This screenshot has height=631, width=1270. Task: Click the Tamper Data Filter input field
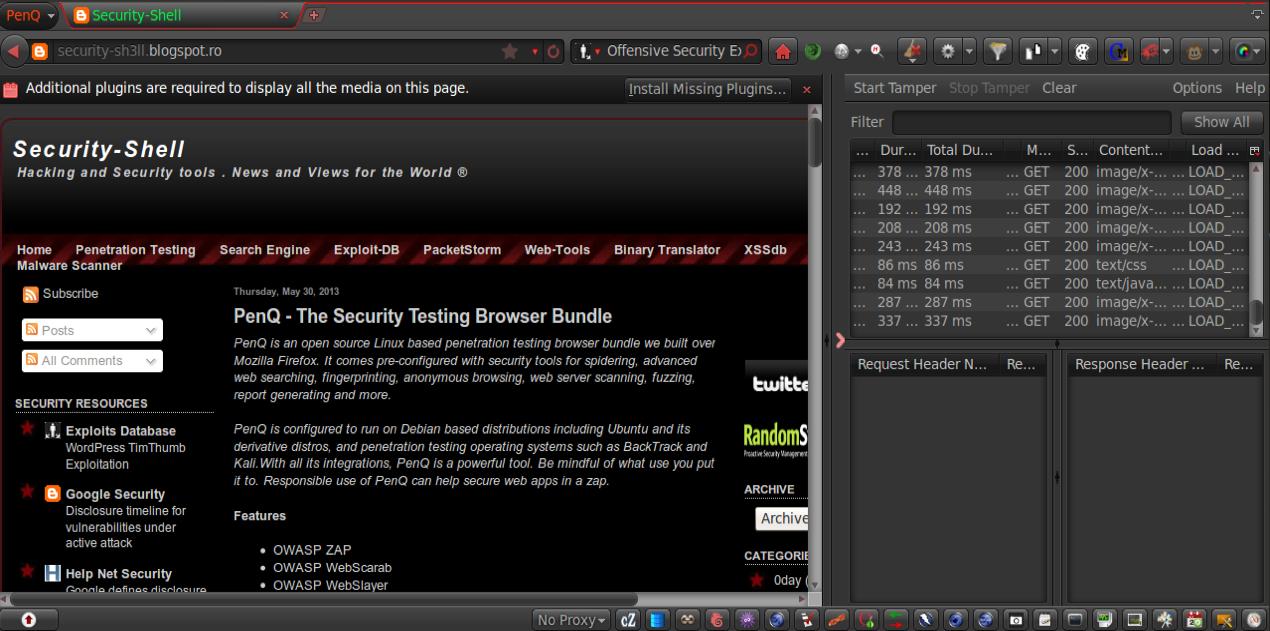click(1031, 122)
